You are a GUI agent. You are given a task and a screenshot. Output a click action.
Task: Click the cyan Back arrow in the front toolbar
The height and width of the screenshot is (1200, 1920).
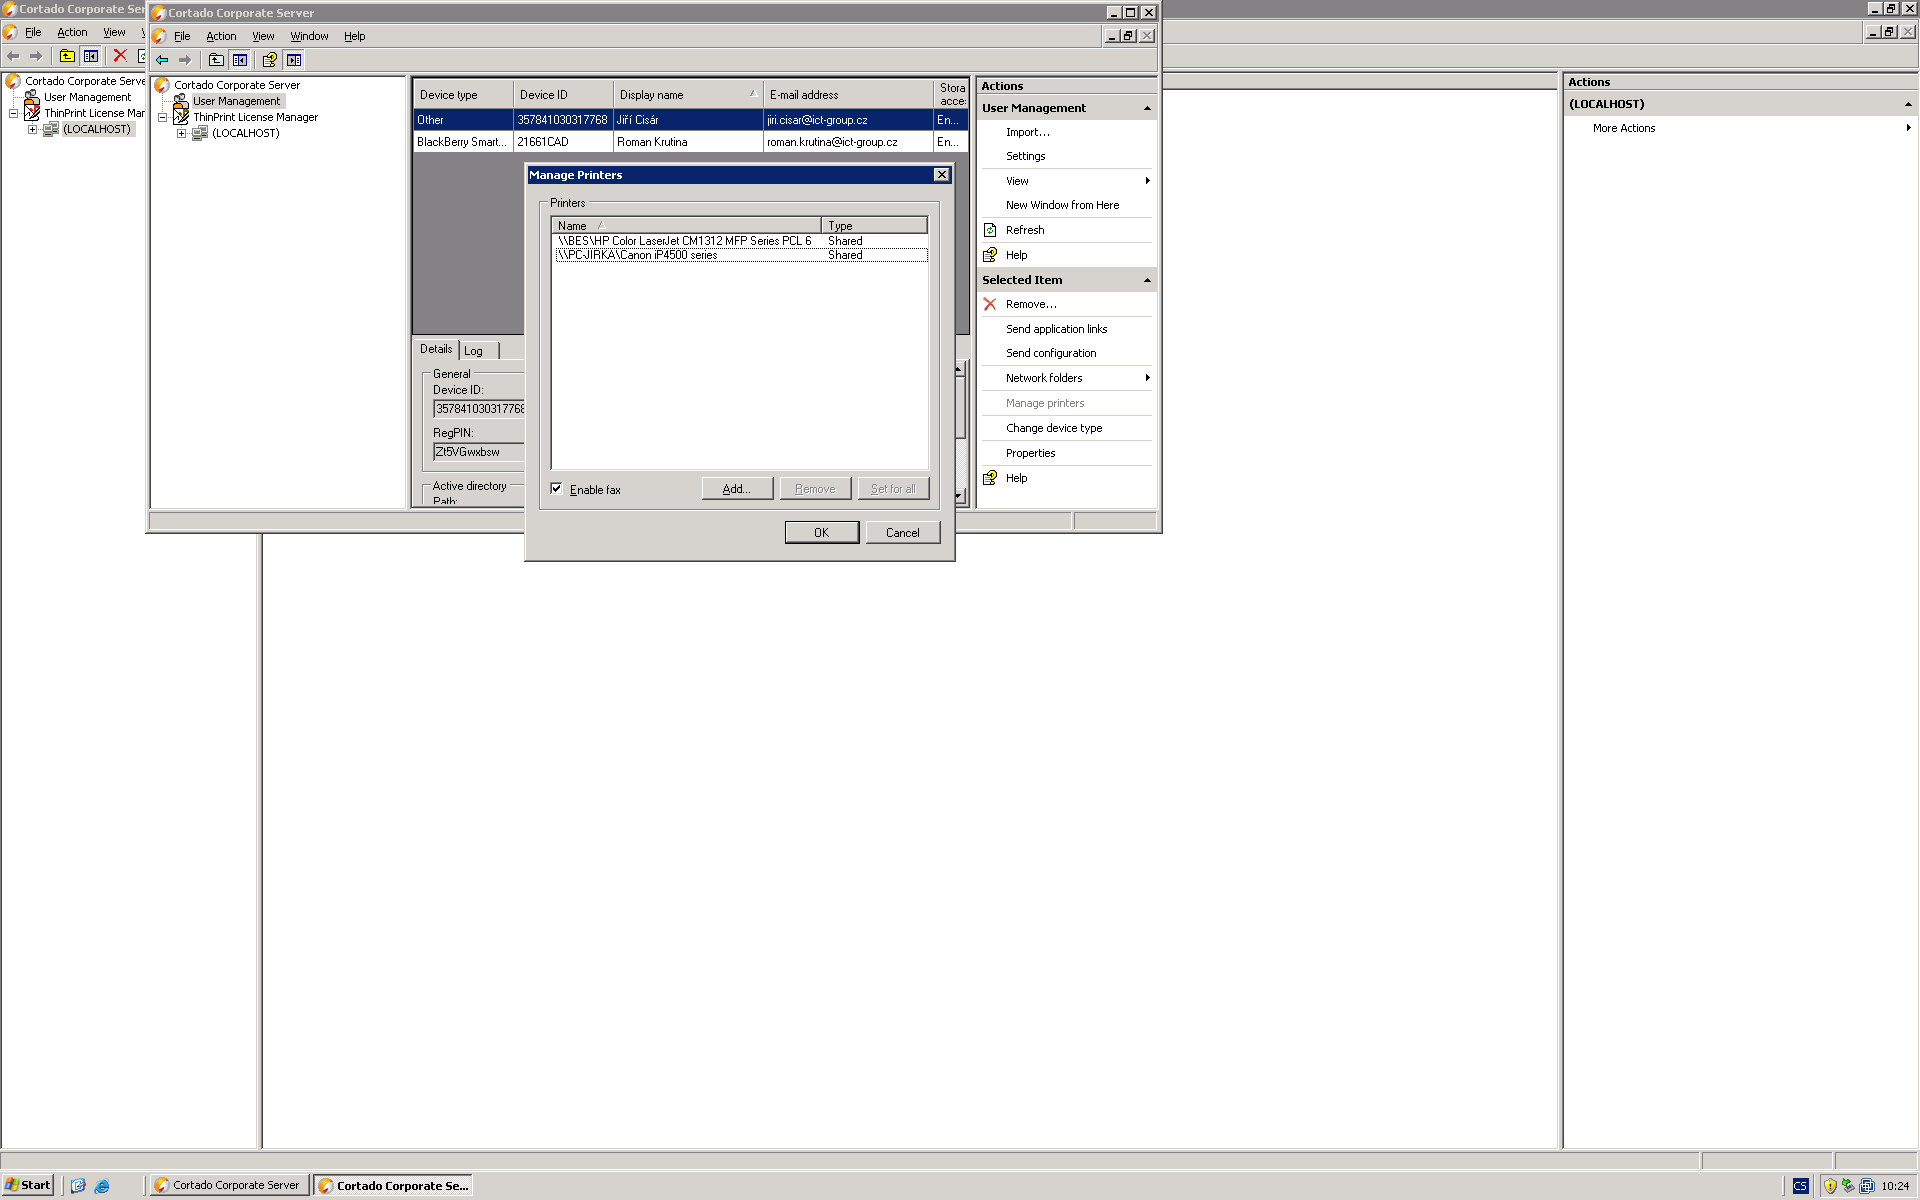tap(162, 60)
